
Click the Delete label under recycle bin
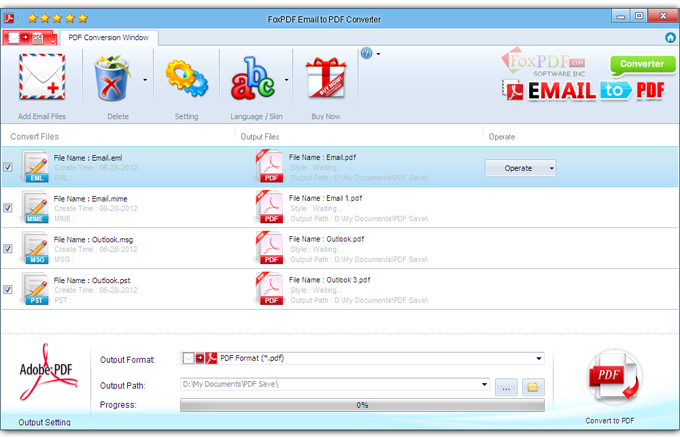(118, 116)
